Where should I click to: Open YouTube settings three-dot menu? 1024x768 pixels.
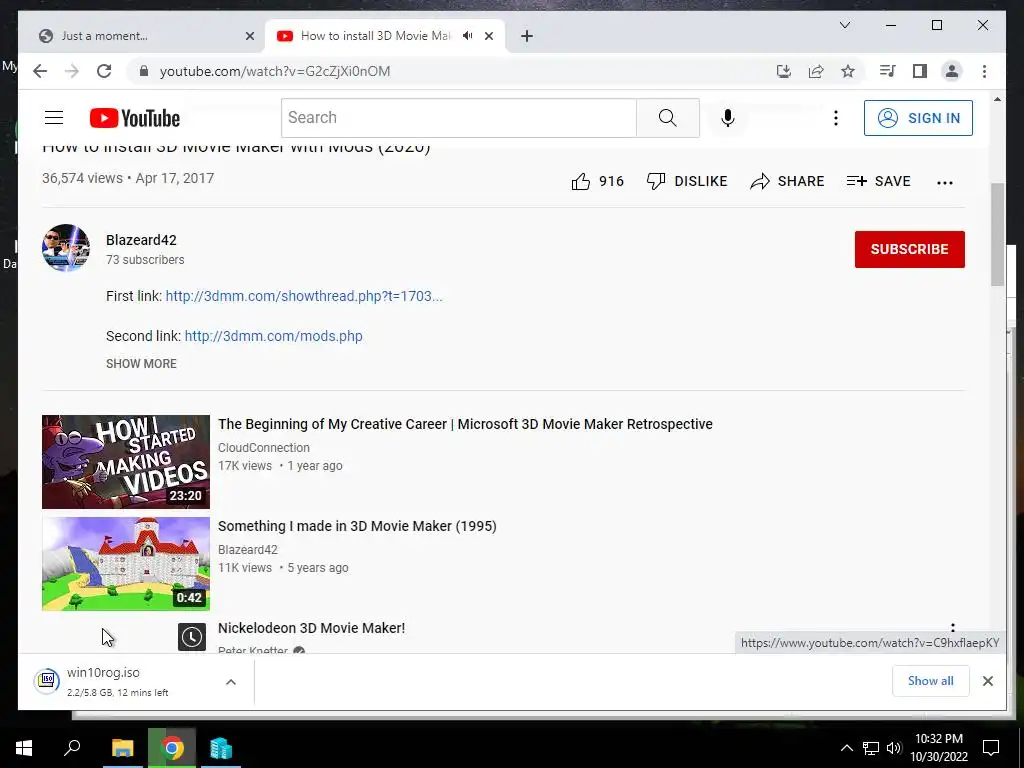(x=835, y=118)
